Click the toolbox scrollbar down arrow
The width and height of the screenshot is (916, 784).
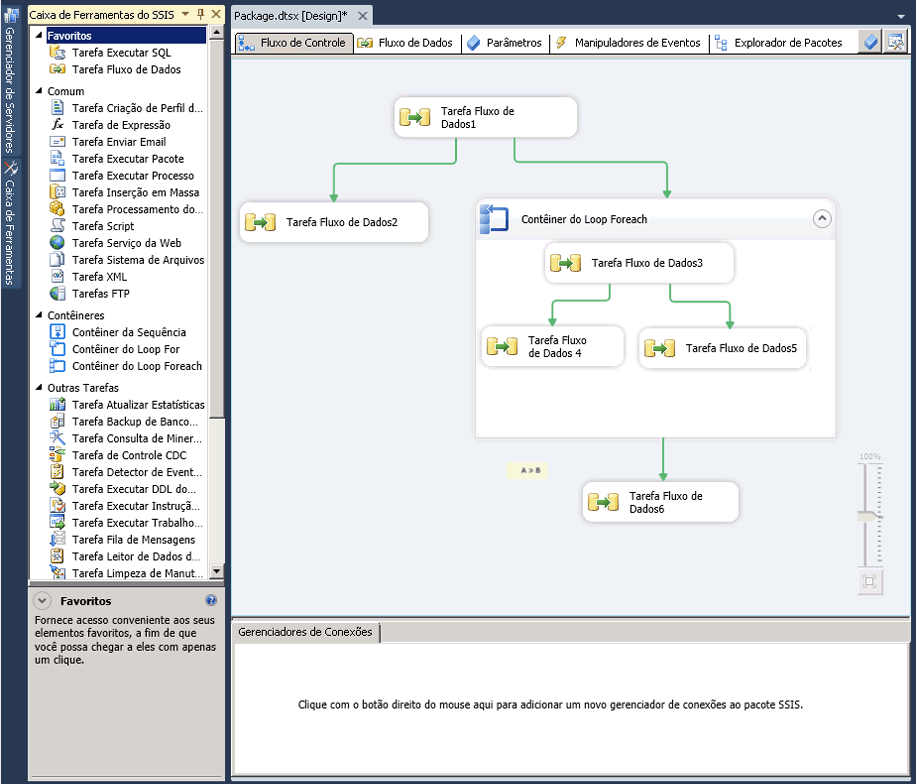pyautogui.click(x=216, y=572)
